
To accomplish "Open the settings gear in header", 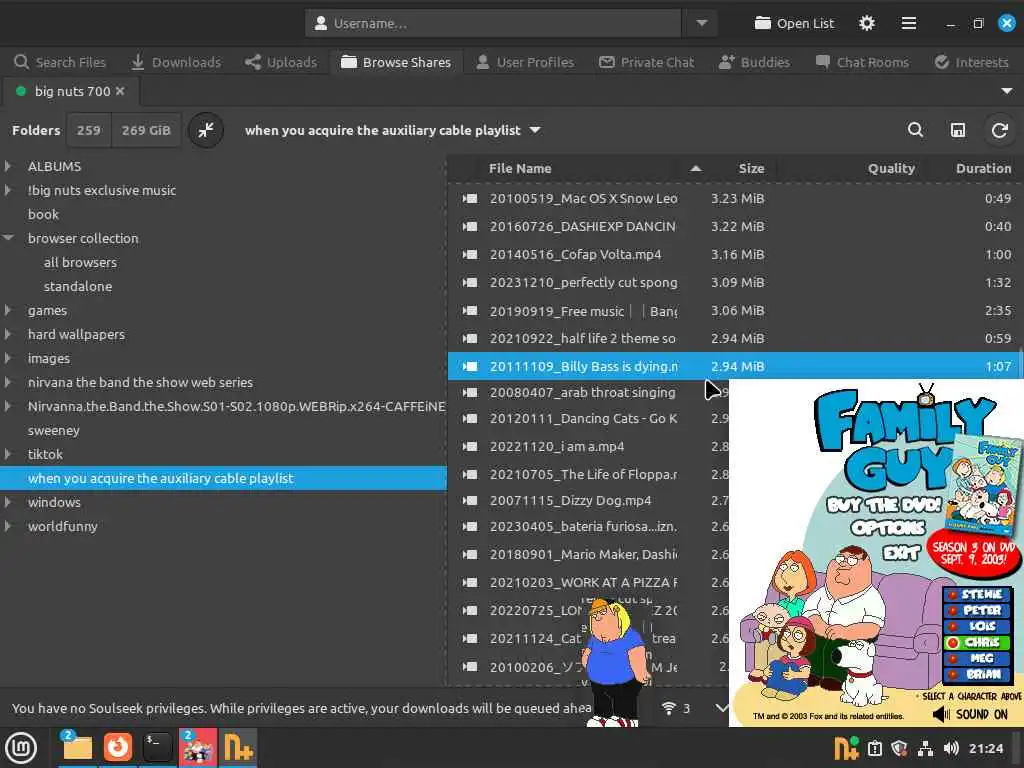I will (867, 24).
